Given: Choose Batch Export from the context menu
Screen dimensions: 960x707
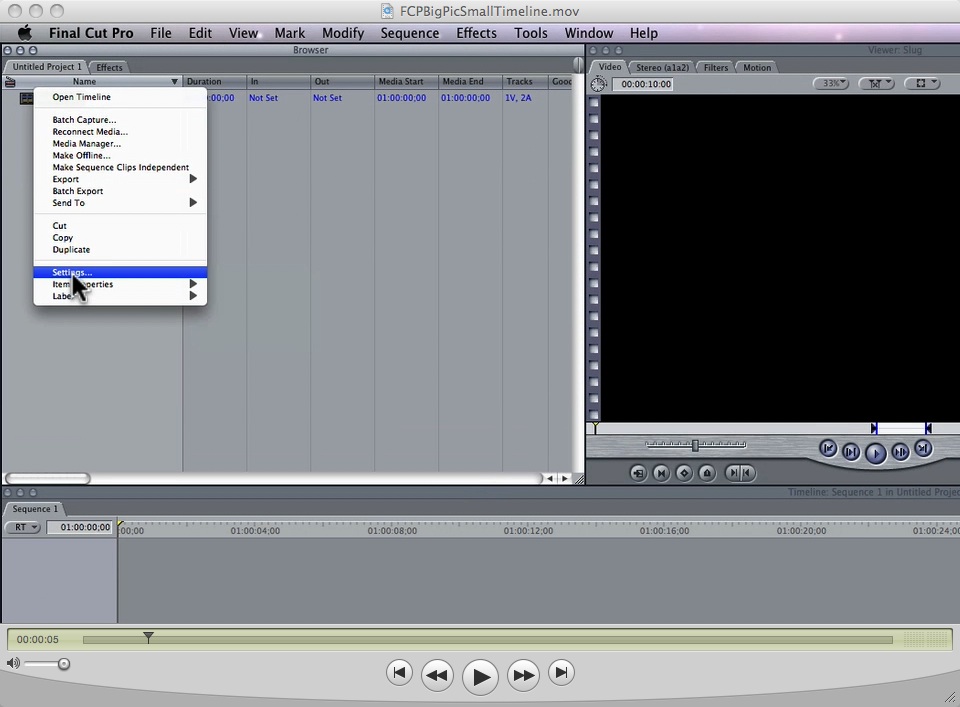Looking at the screenshot, I should [120, 191].
